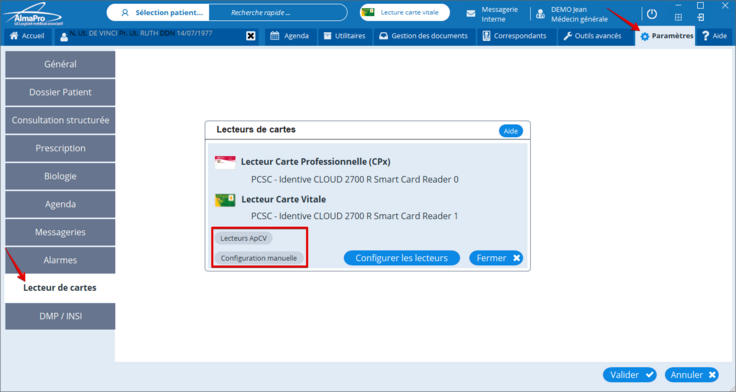Click the Configuration manuelle button
The image size is (736, 392).
tap(259, 258)
